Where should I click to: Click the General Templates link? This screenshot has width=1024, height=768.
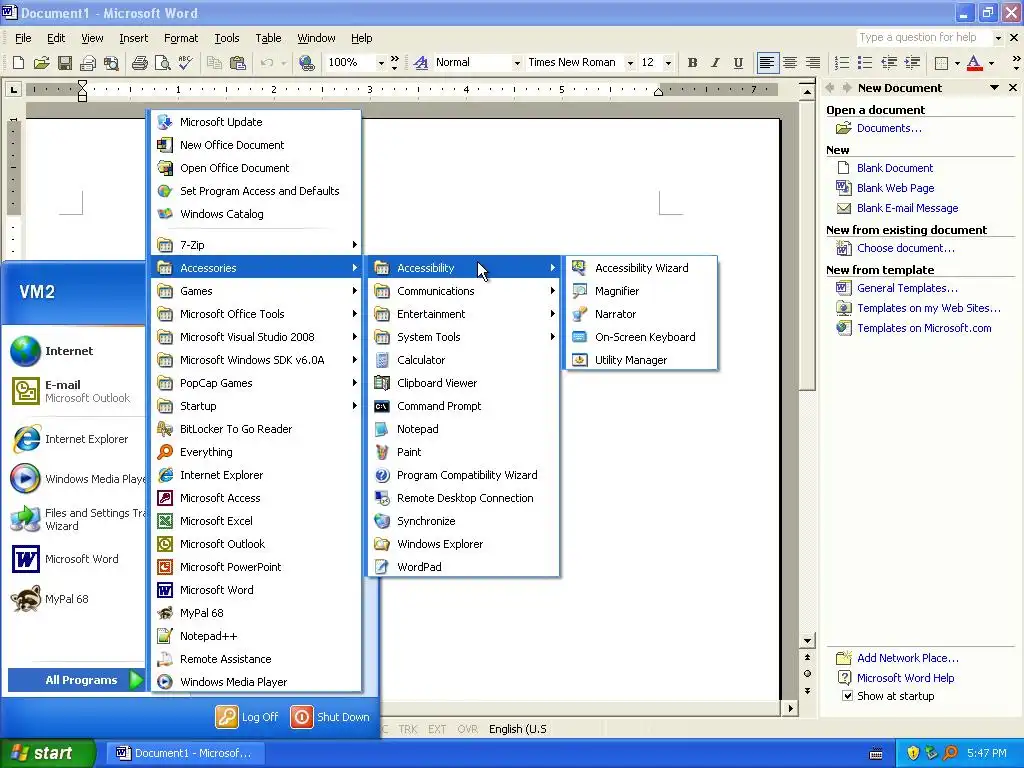point(907,288)
